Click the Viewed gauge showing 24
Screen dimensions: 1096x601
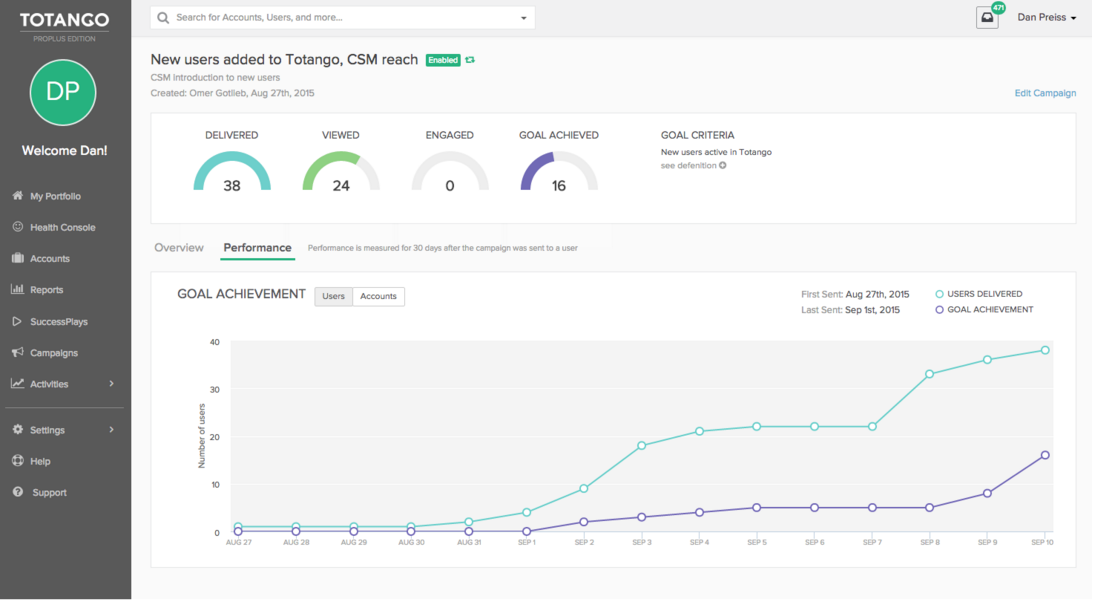[340, 171]
